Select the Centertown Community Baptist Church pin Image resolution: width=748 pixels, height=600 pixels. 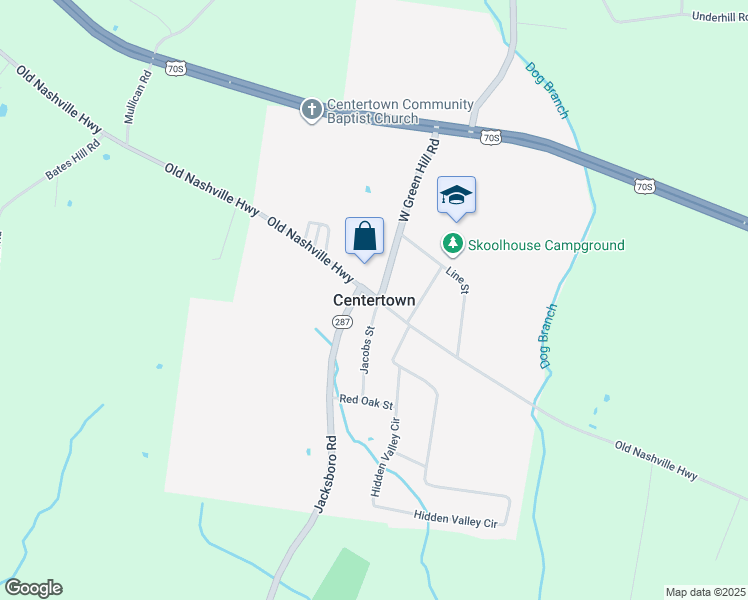pos(312,111)
